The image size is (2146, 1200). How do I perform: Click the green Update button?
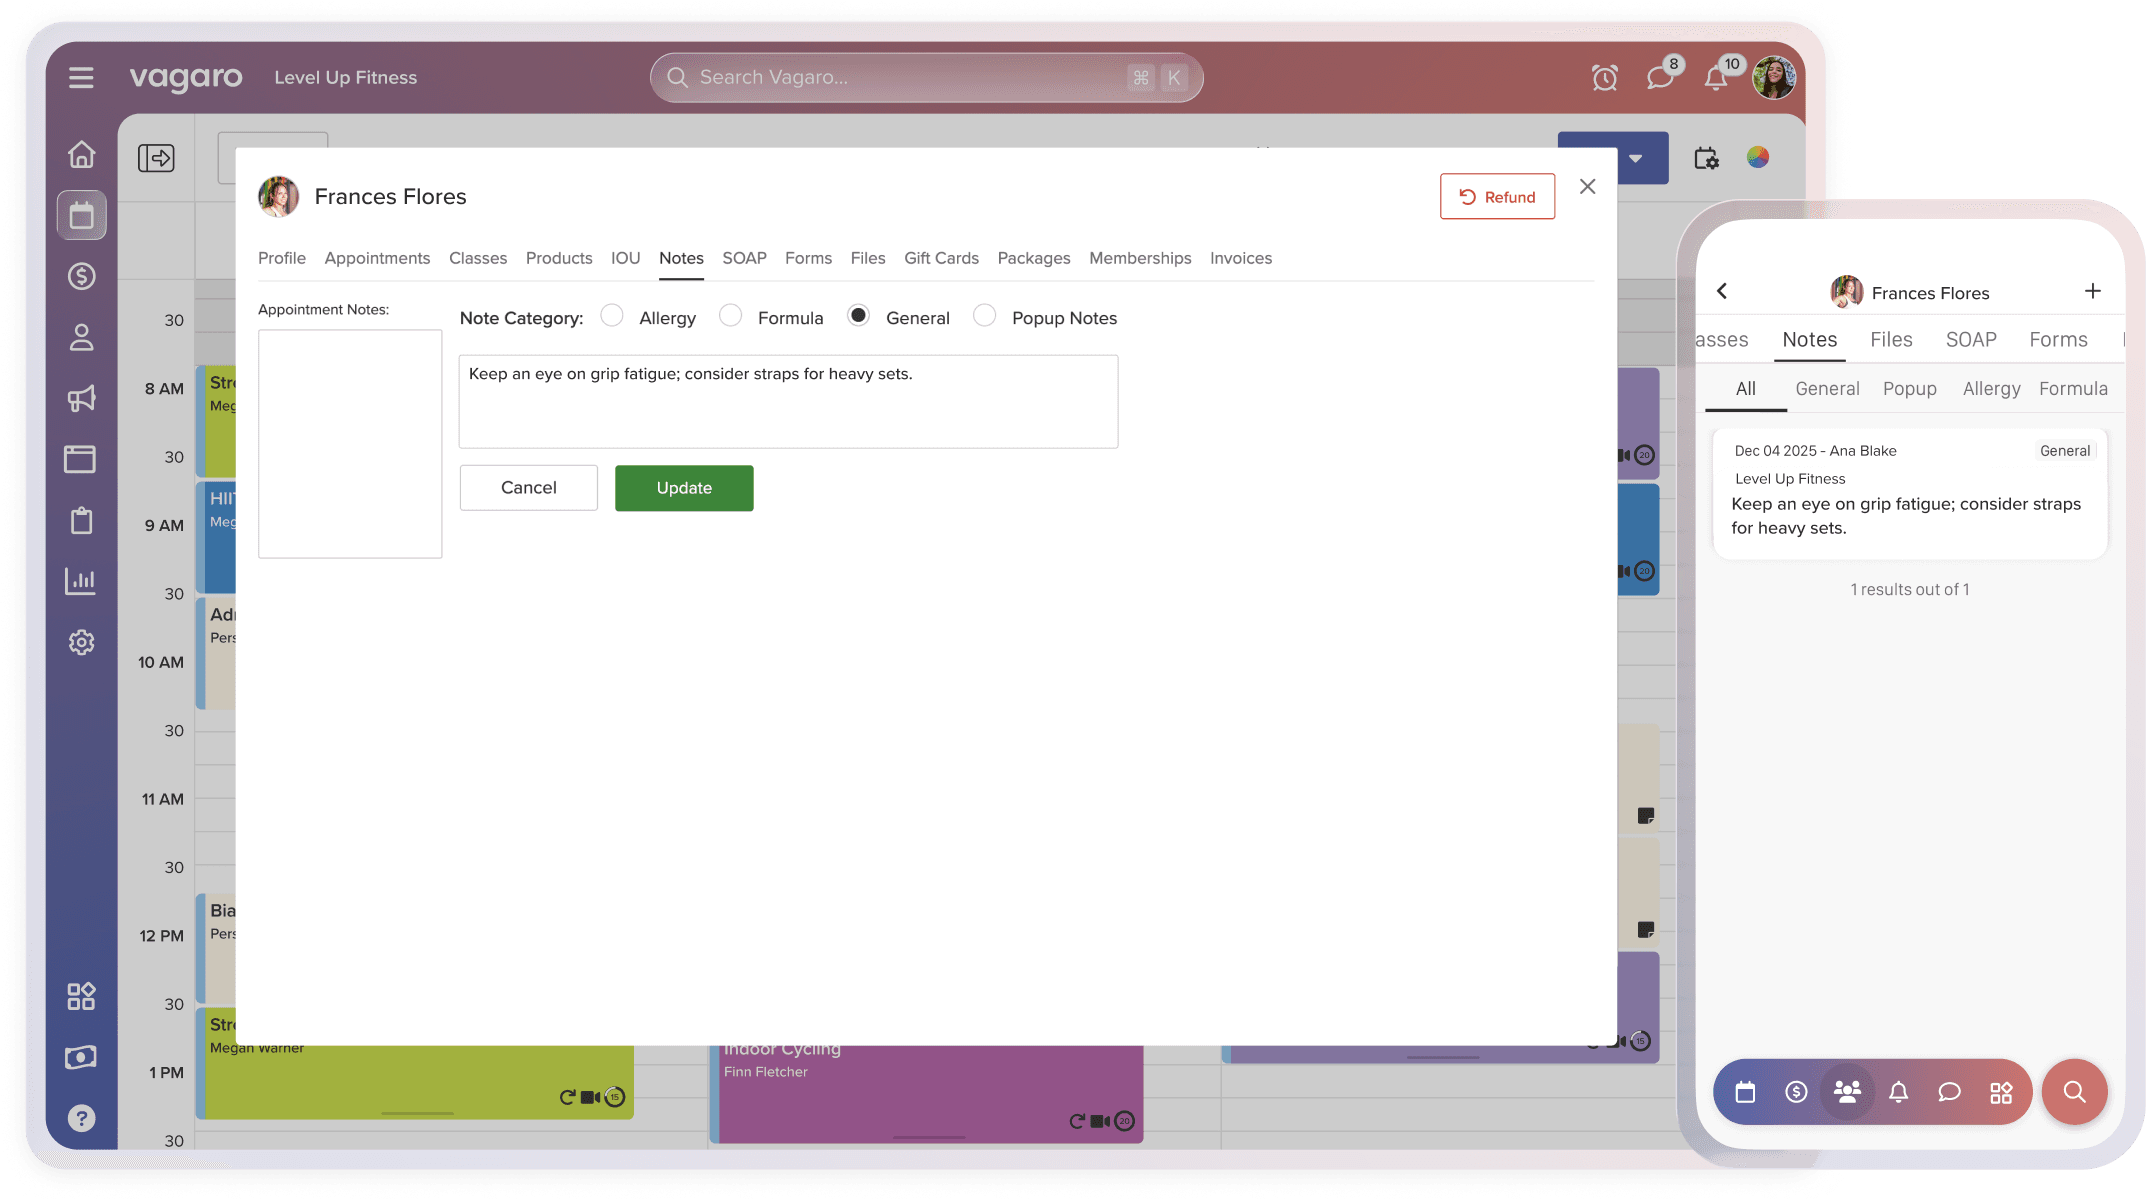pyautogui.click(x=684, y=488)
